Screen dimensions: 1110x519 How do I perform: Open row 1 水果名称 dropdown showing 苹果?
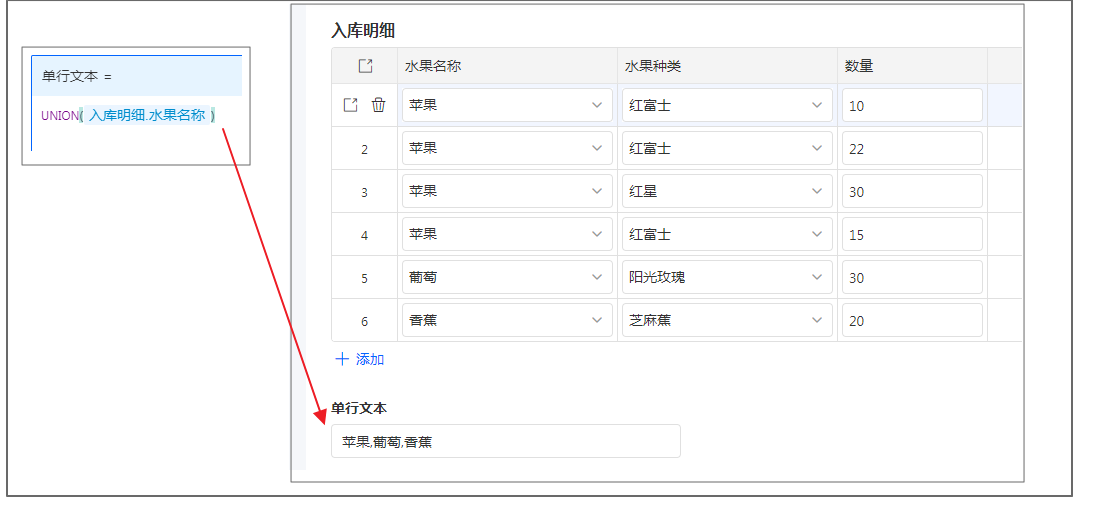(507, 105)
